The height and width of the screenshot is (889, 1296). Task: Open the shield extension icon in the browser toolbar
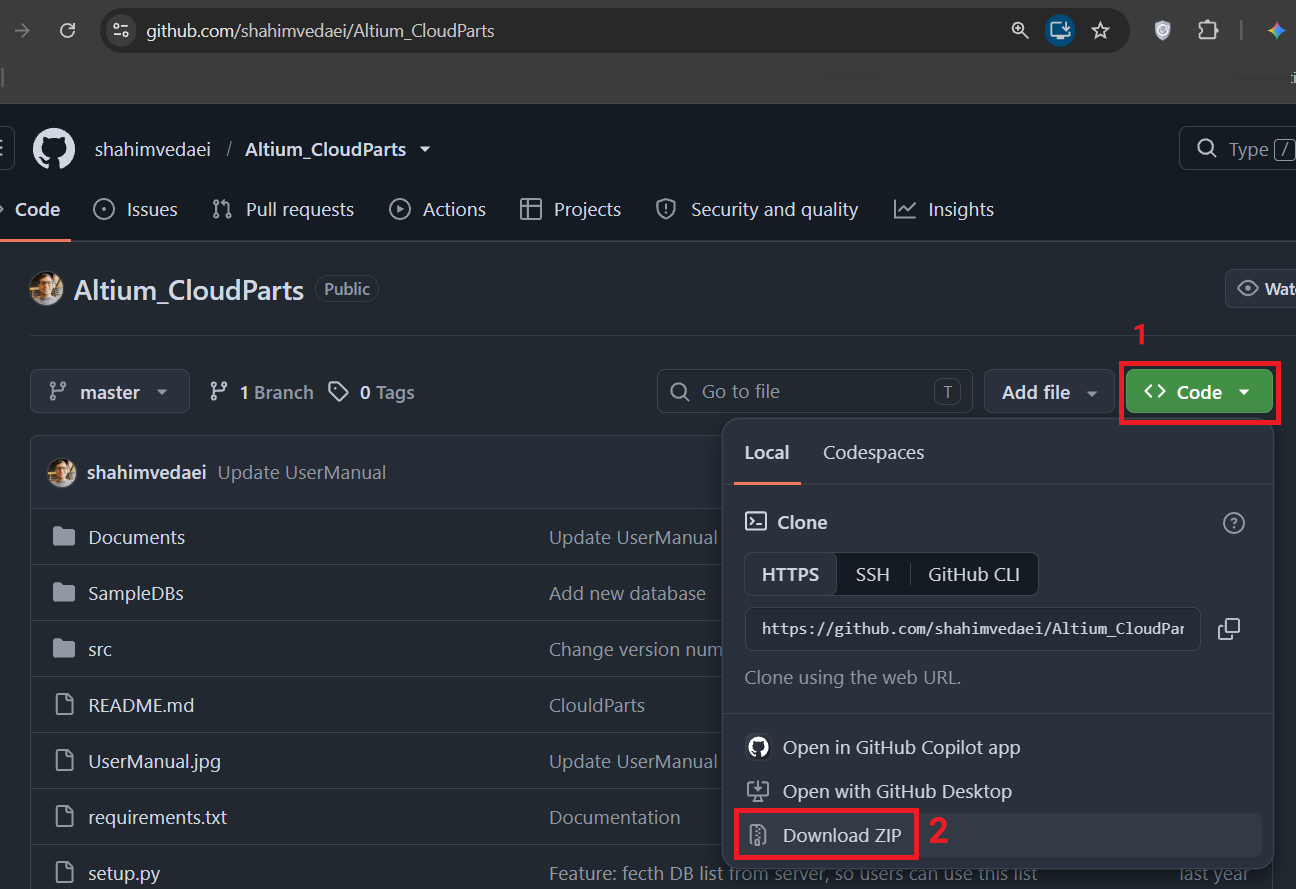click(x=1162, y=31)
